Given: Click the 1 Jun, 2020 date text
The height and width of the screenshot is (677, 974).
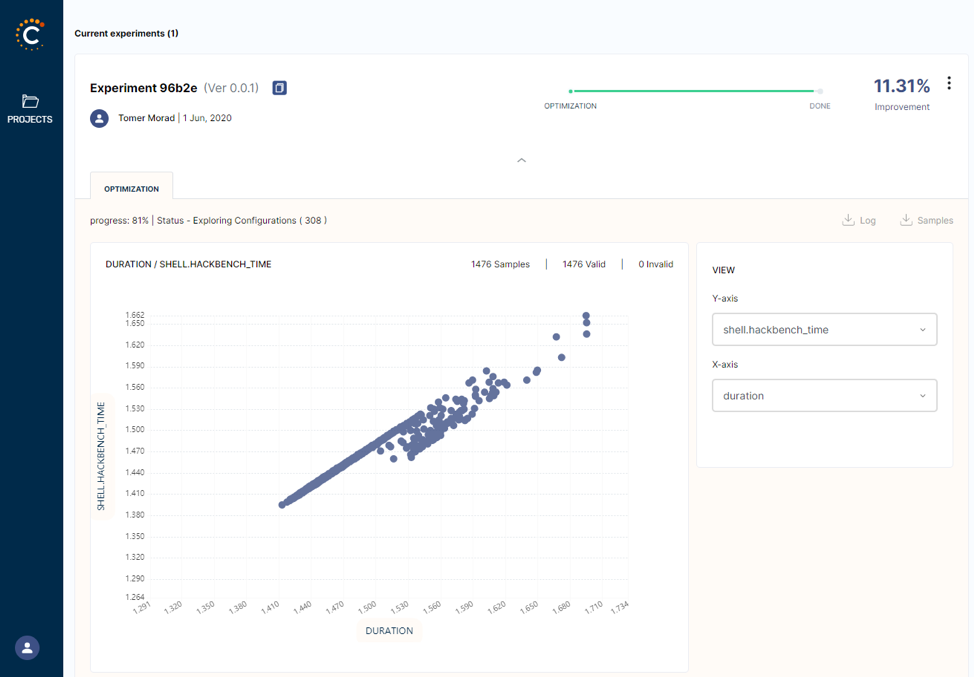Looking at the screenshot, I should point(207,118).
